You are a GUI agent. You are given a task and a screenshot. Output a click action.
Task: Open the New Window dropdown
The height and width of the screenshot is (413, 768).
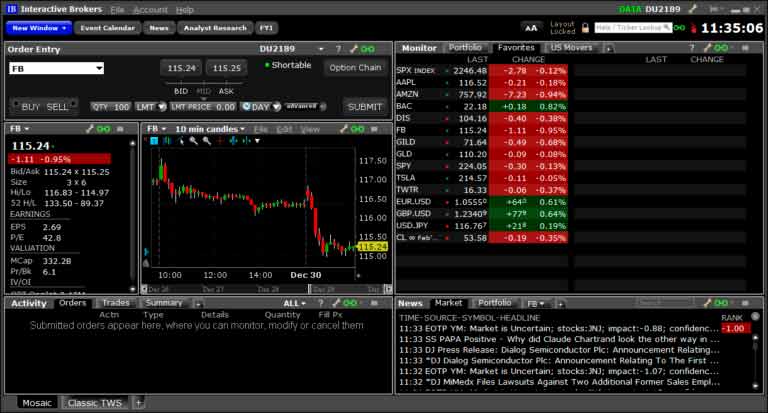pyautogui.click(x=39, y=28)
